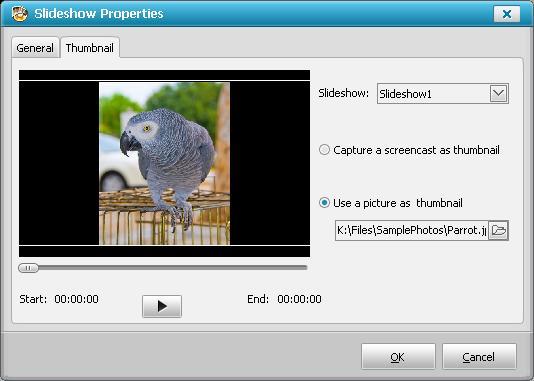
Task: Cancel the Slideshow Properties dialog
Action: click(479, 356)
